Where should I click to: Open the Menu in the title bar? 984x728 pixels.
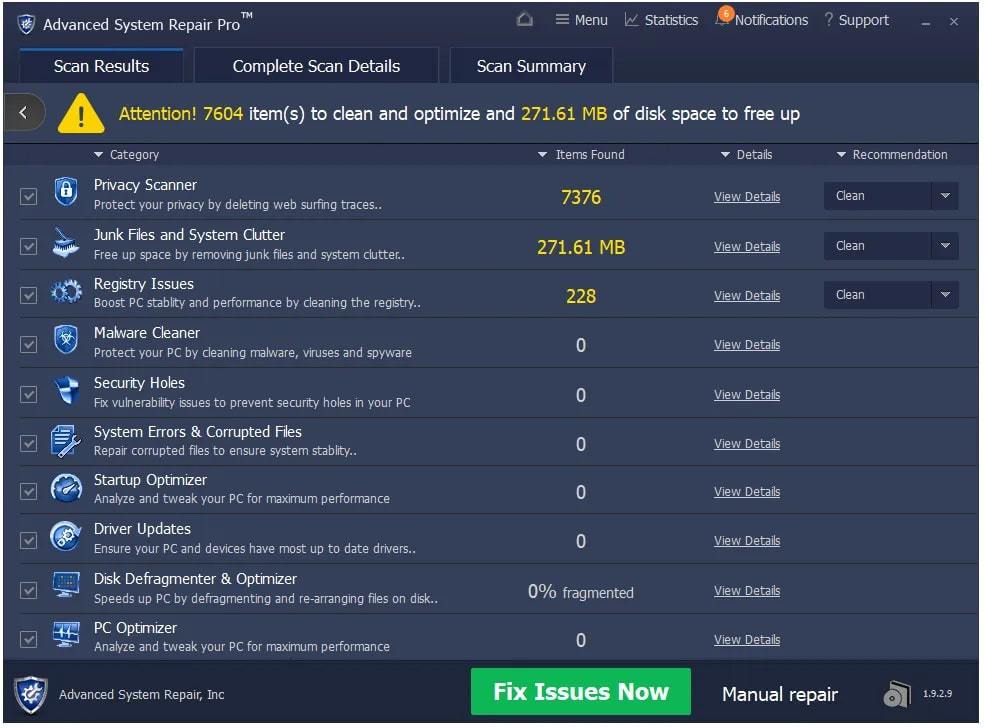coord(581,20)
